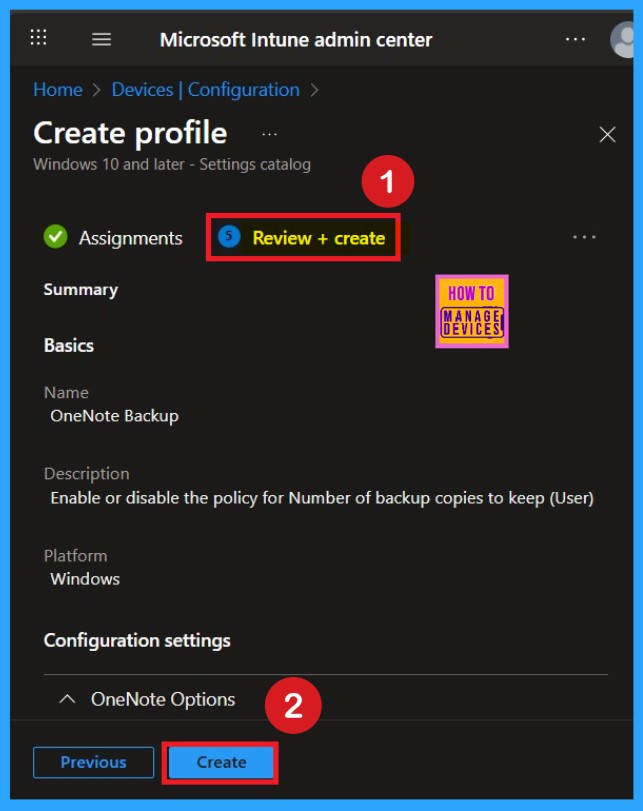The height and width of the screenshot is (811, 643).
Task: Open Devices | Configuration breadcrumb
Action: click(206, 90)
